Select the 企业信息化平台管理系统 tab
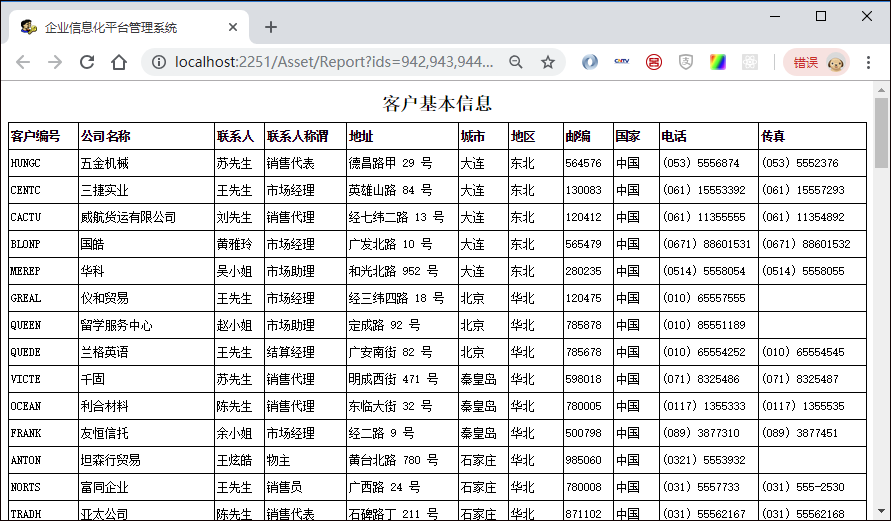This screenshot has width=891, height=521. tap(128, 27)
